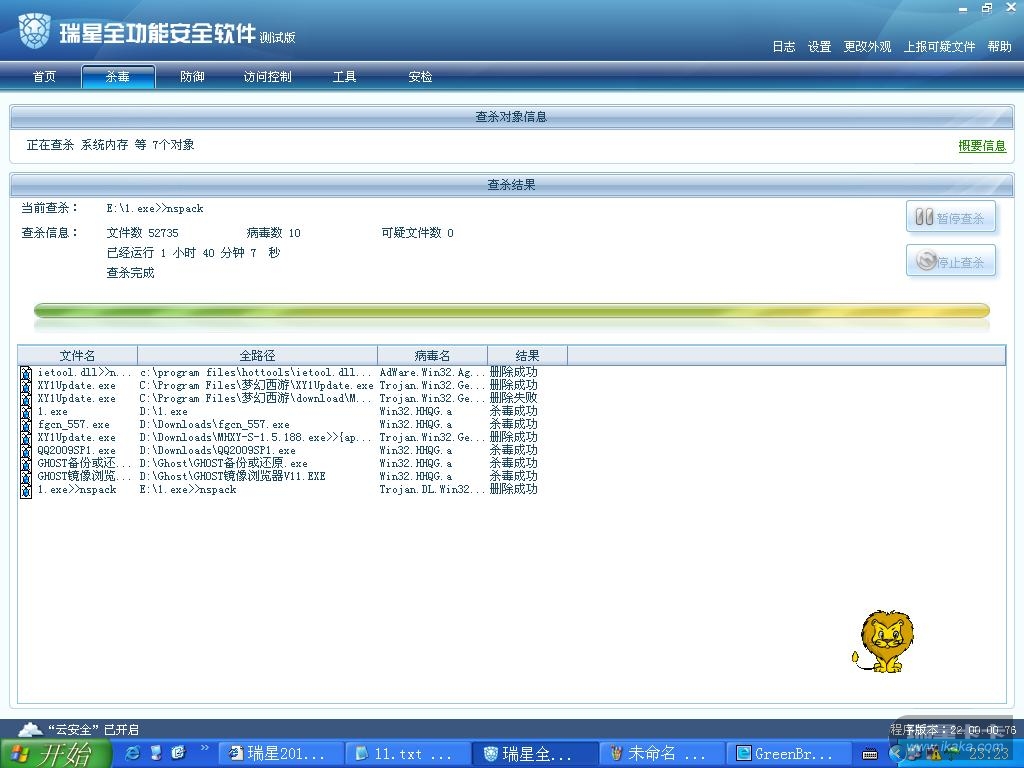Viewport: 1024px width, 768px height.
Task: Sort by the 文件名 column header
Action: pyautogui.click(x=77, y=356)
